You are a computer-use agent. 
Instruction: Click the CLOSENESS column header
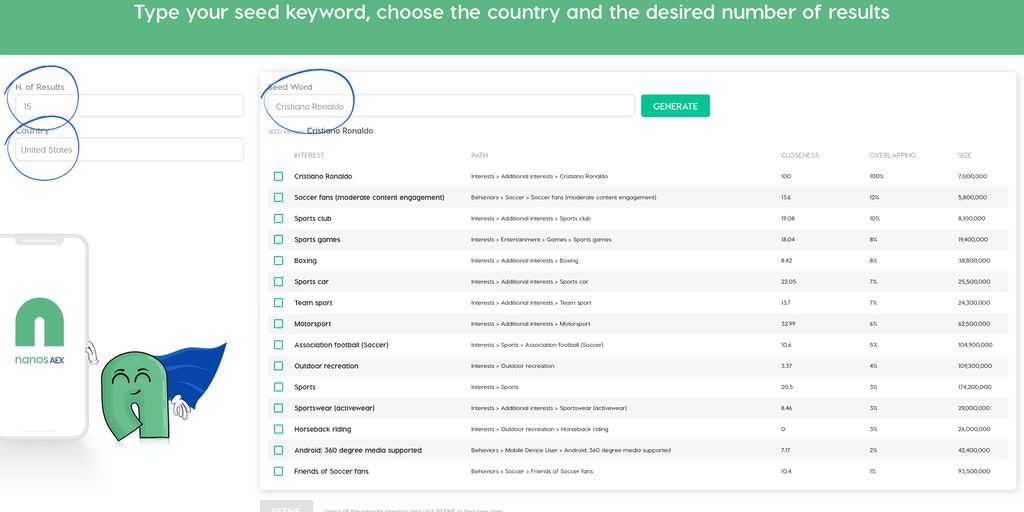tap(799, 155)
